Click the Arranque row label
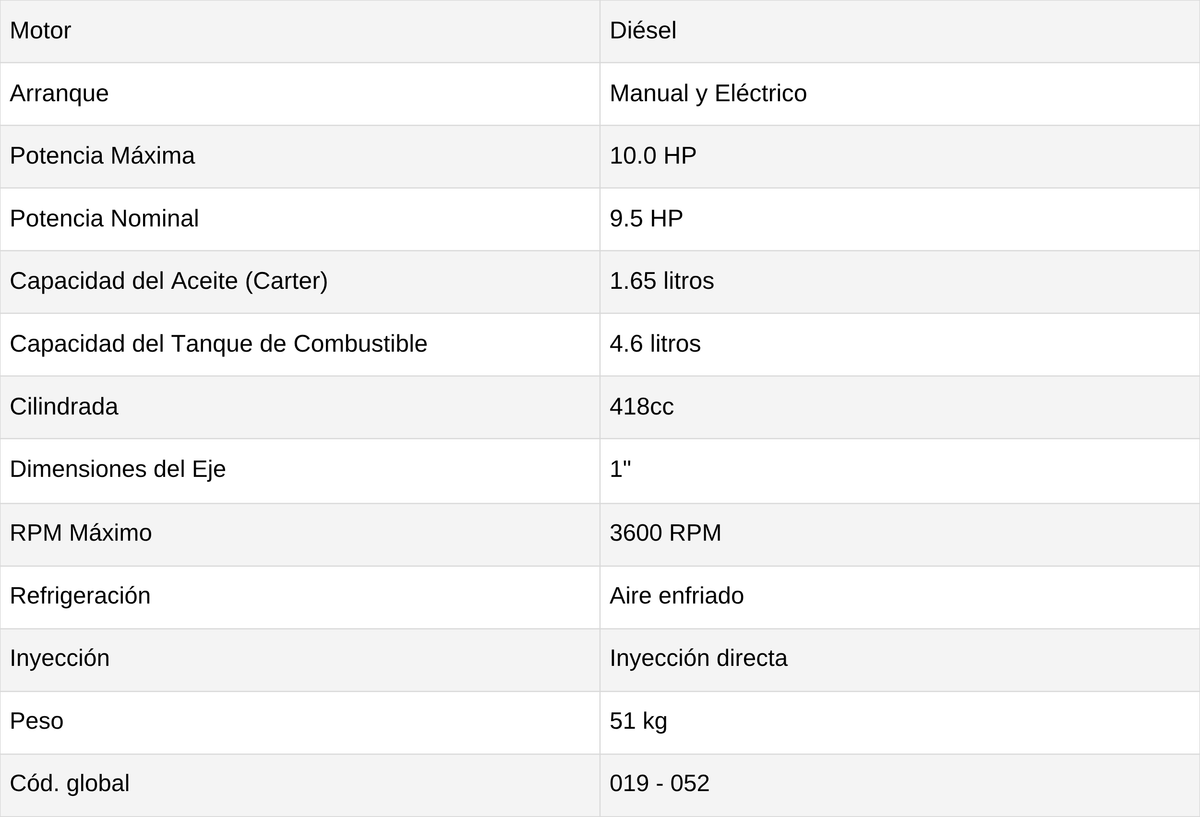This screenshot has height=817, width=1200. 59,93
